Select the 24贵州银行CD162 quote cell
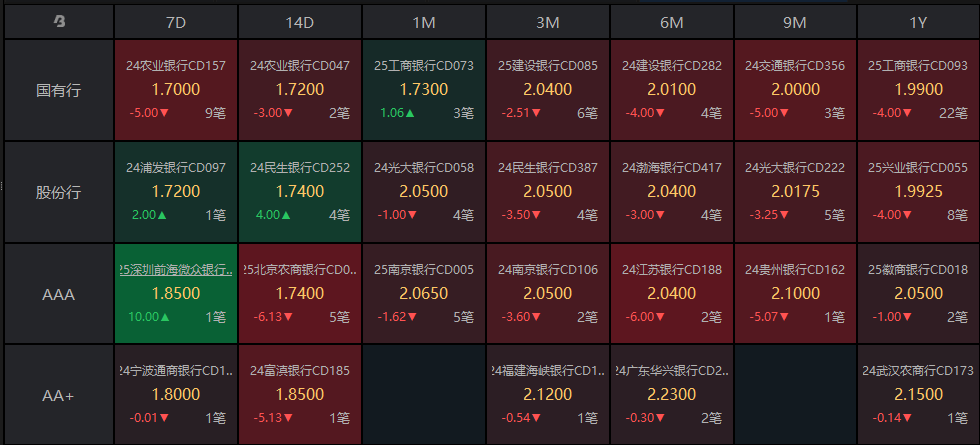The image size is (980, 445). [795, 295]
